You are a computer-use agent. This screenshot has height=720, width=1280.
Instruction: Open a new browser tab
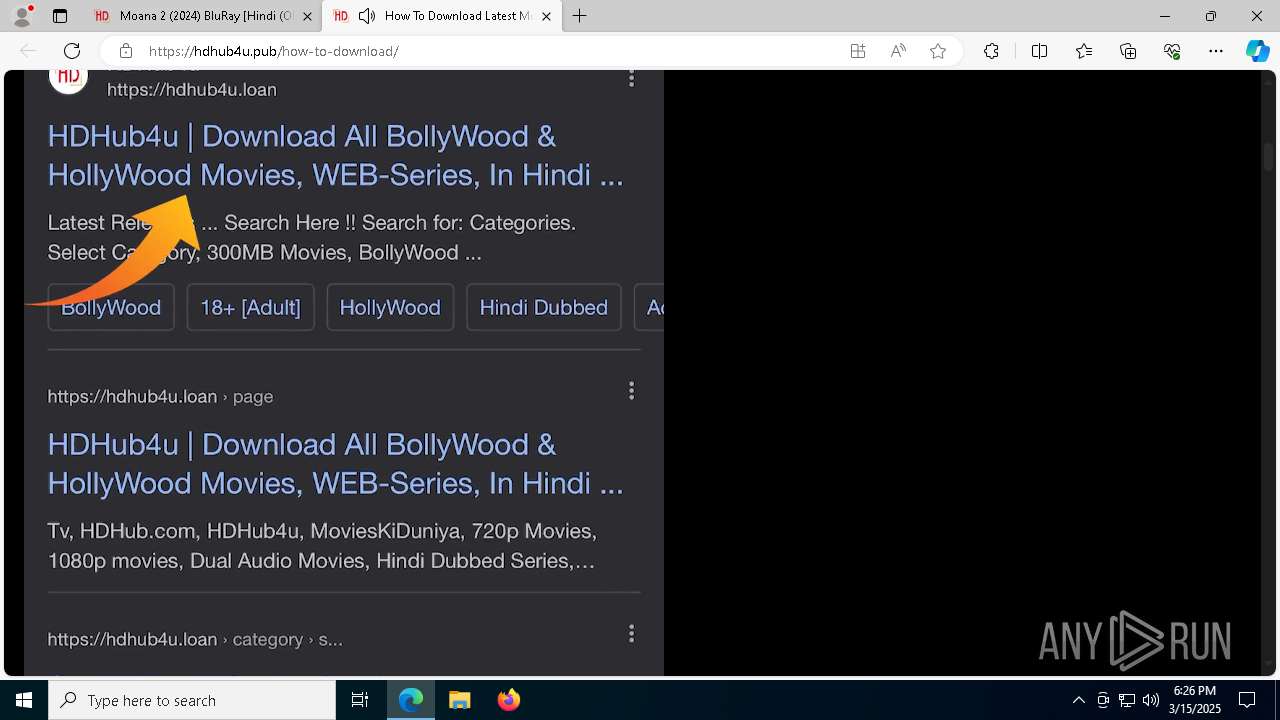(x=580, y=16)
